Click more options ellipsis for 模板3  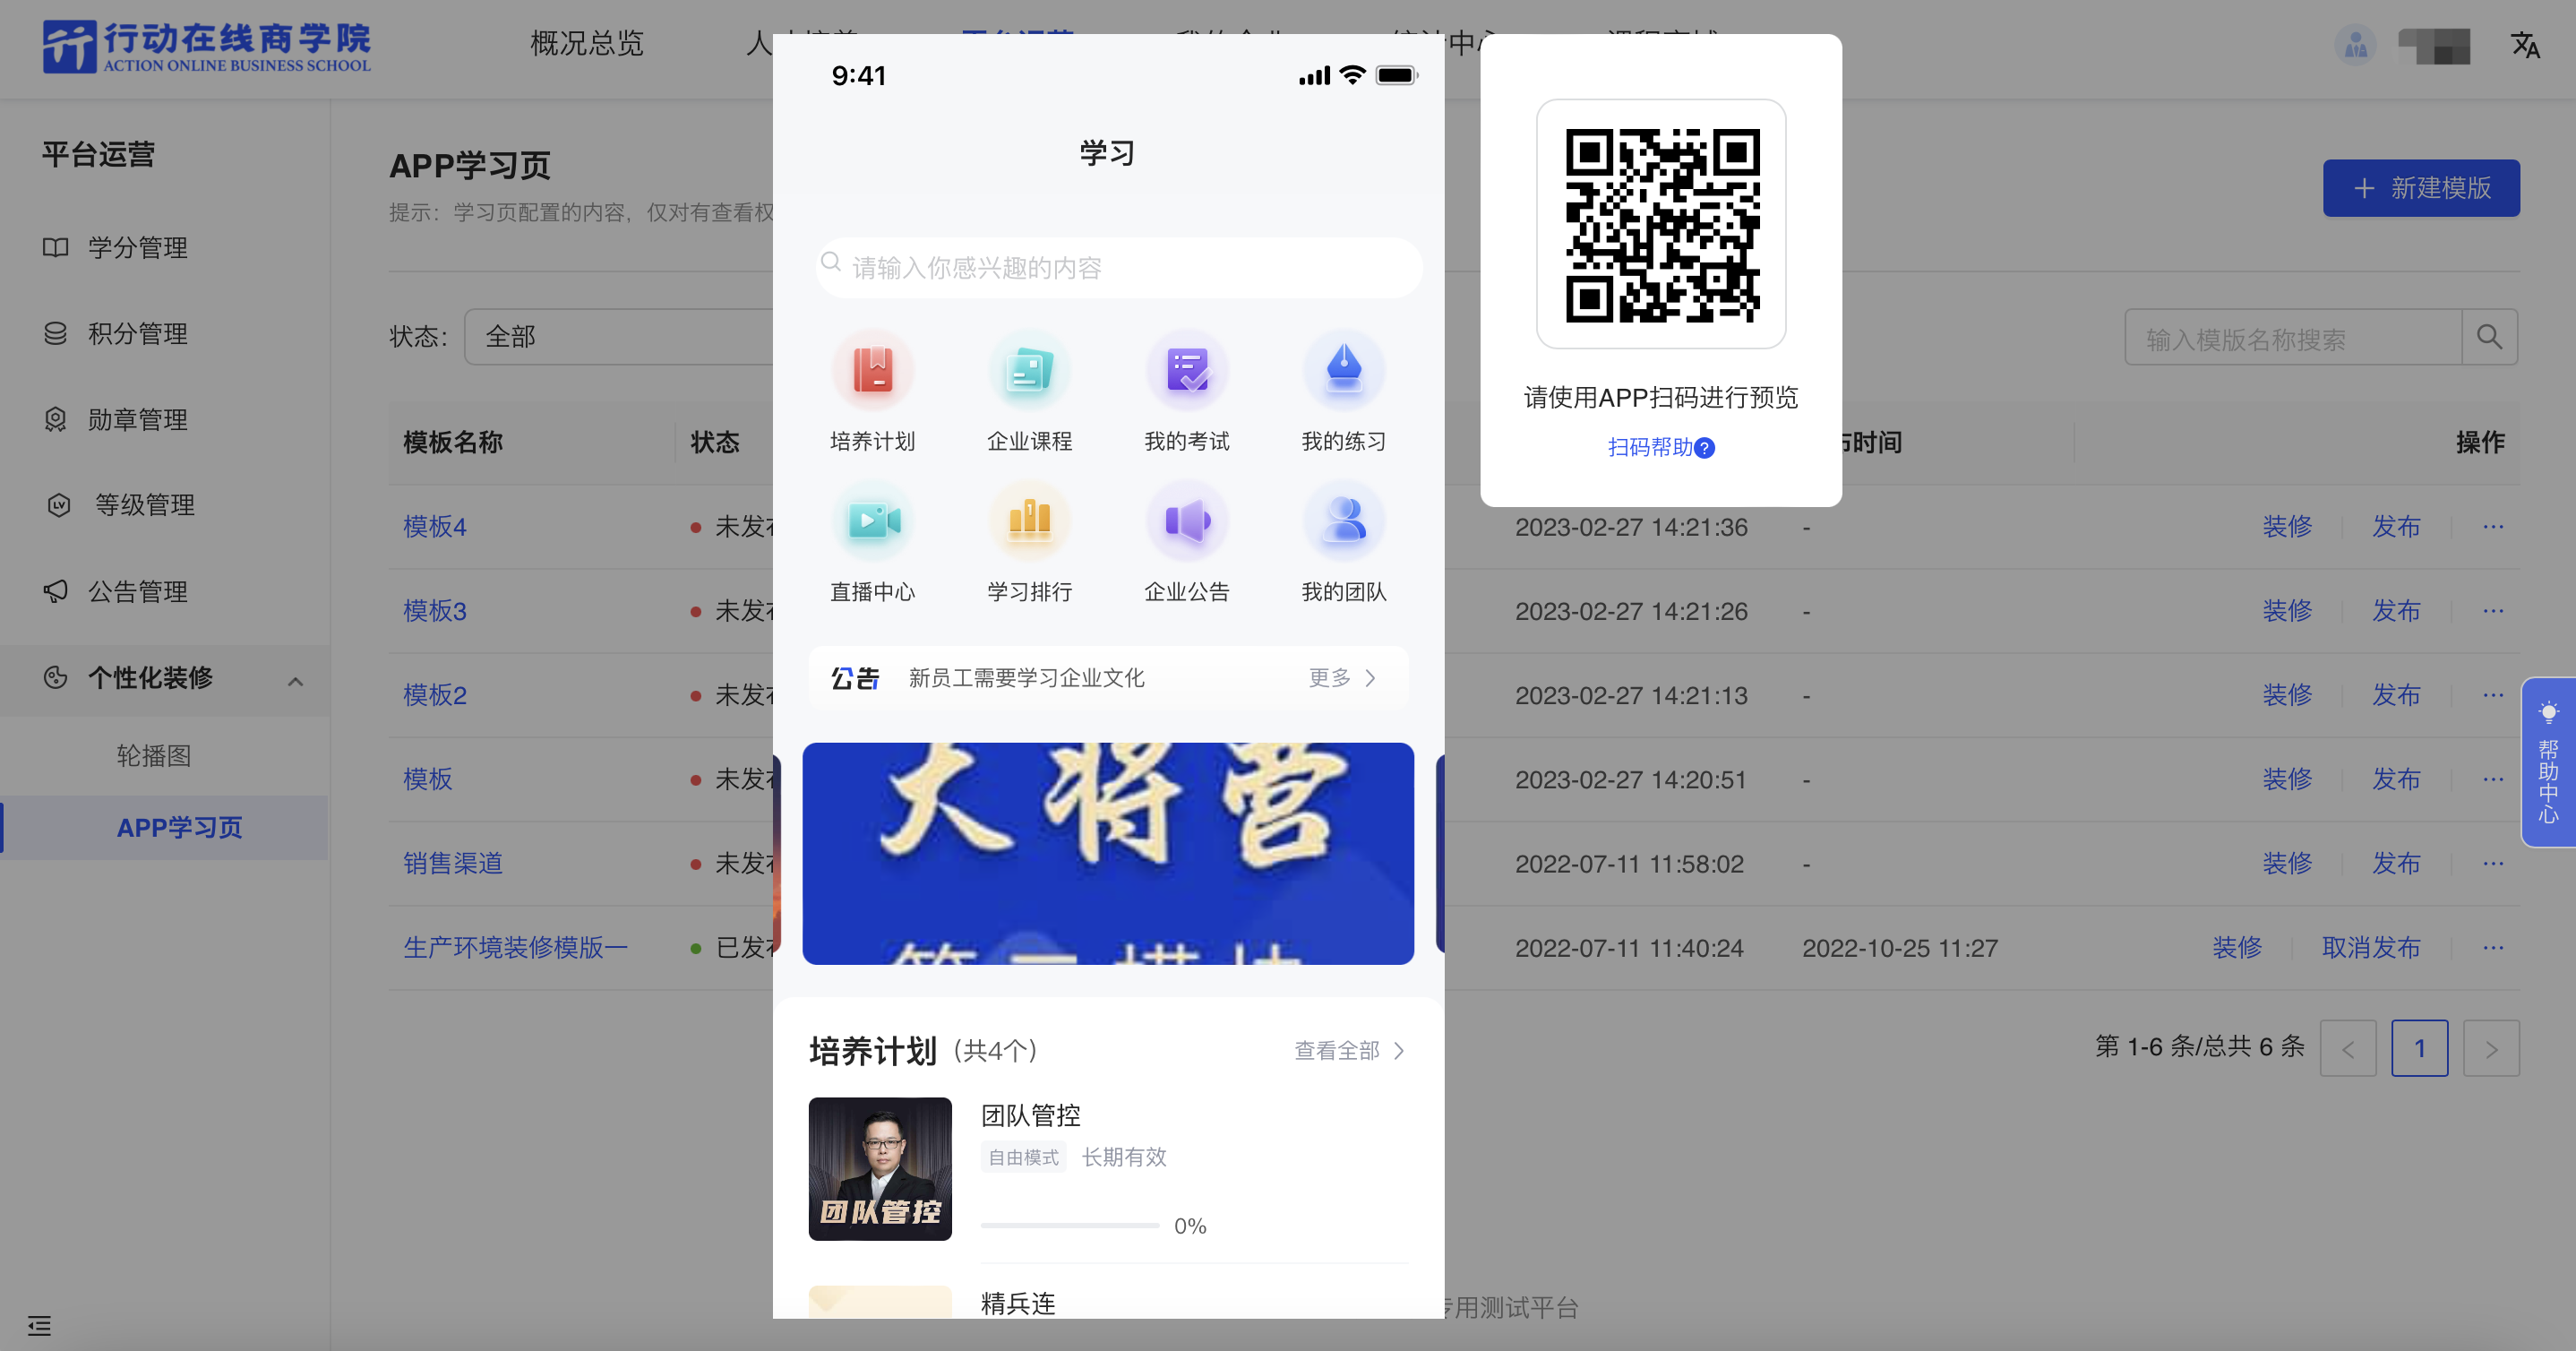pyautogui.click(x=2493, y=611)
